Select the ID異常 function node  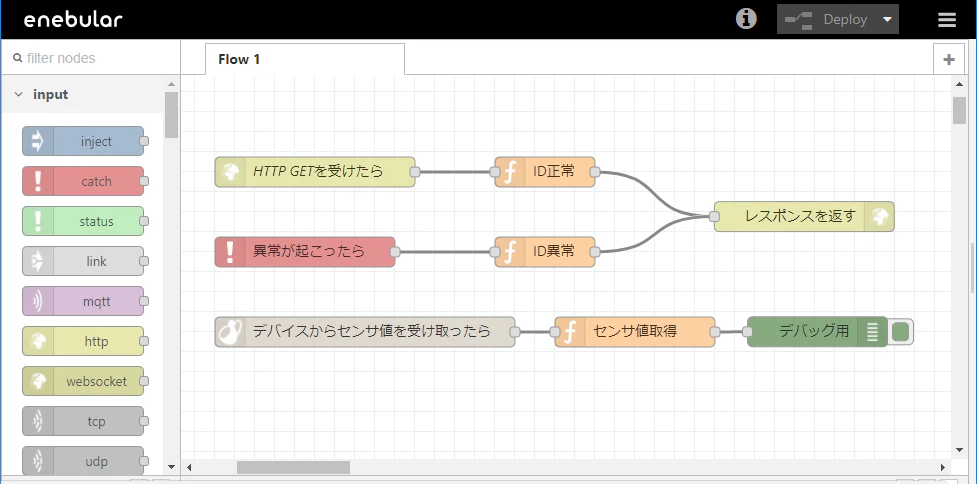(545, 252)
